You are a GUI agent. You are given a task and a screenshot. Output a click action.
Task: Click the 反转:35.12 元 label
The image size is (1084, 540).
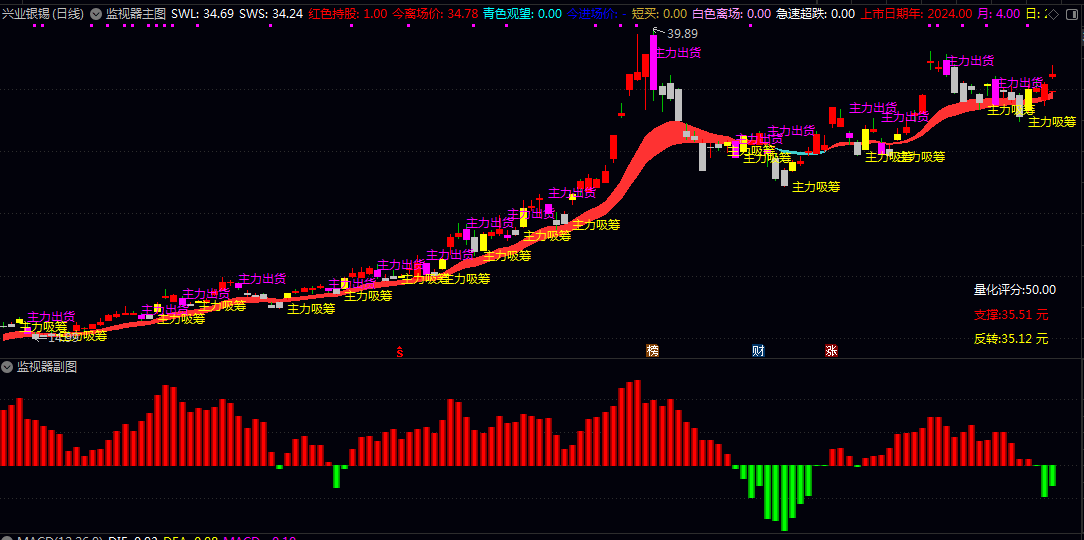1011,339
